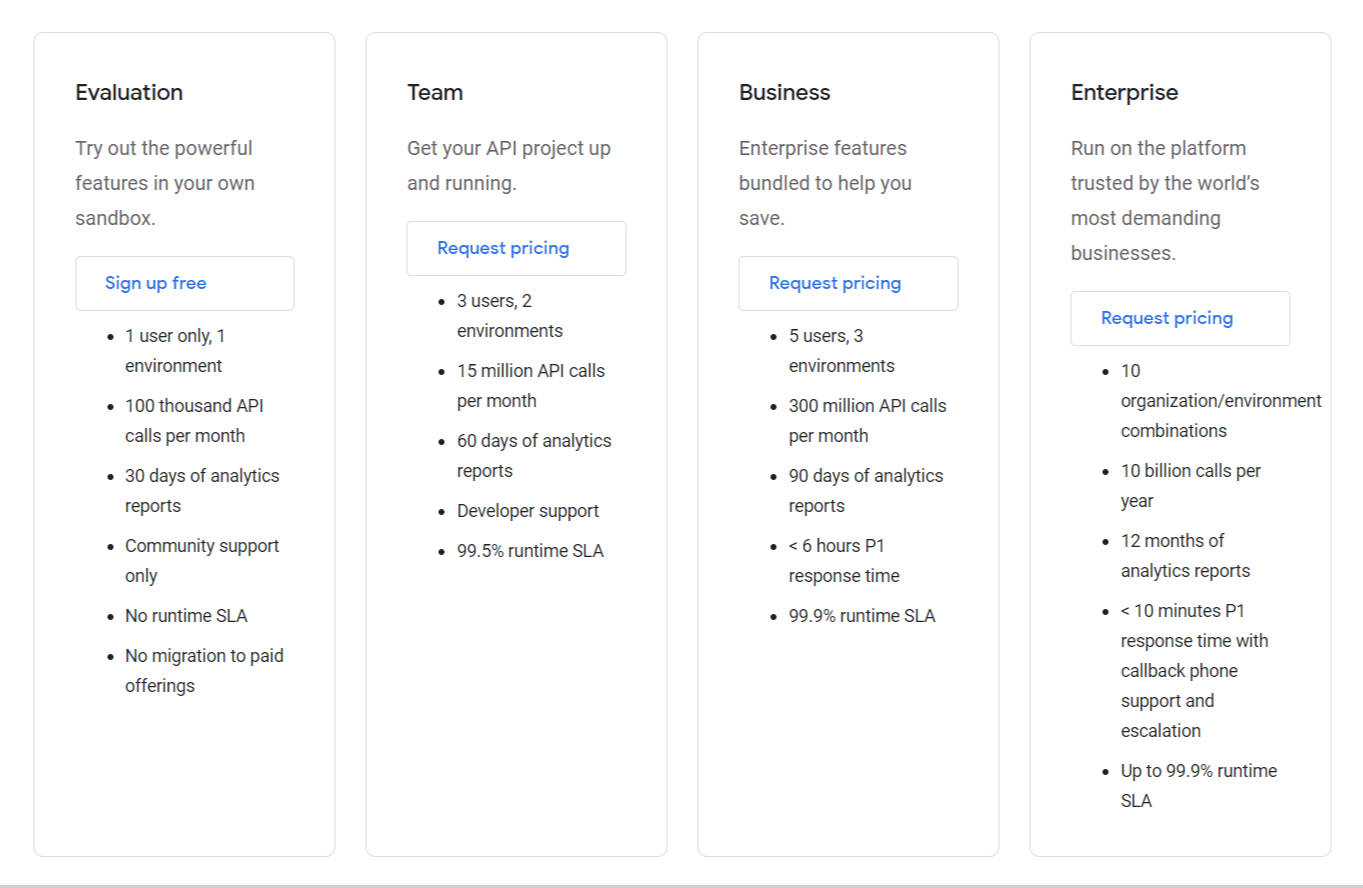
Task: Click the "Developer support" bullet item
Action: (527, 511)
